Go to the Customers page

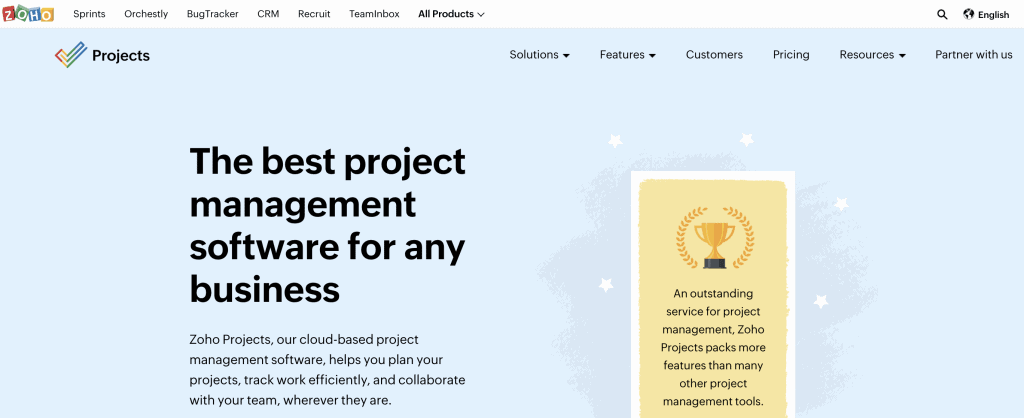click(x=714, y=55)
